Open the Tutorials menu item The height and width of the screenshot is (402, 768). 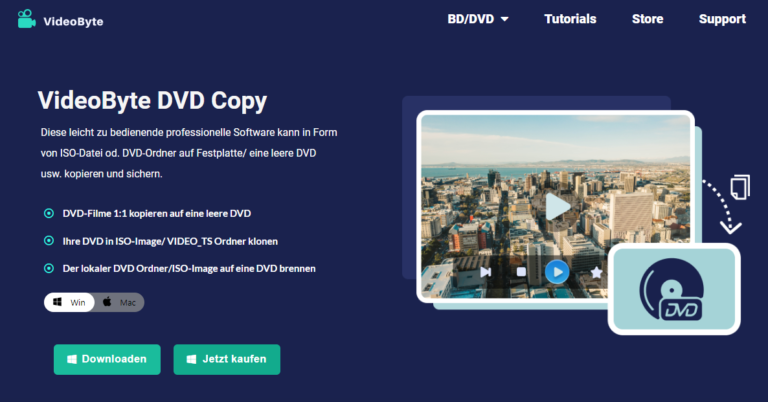click(x=570, y=19)
